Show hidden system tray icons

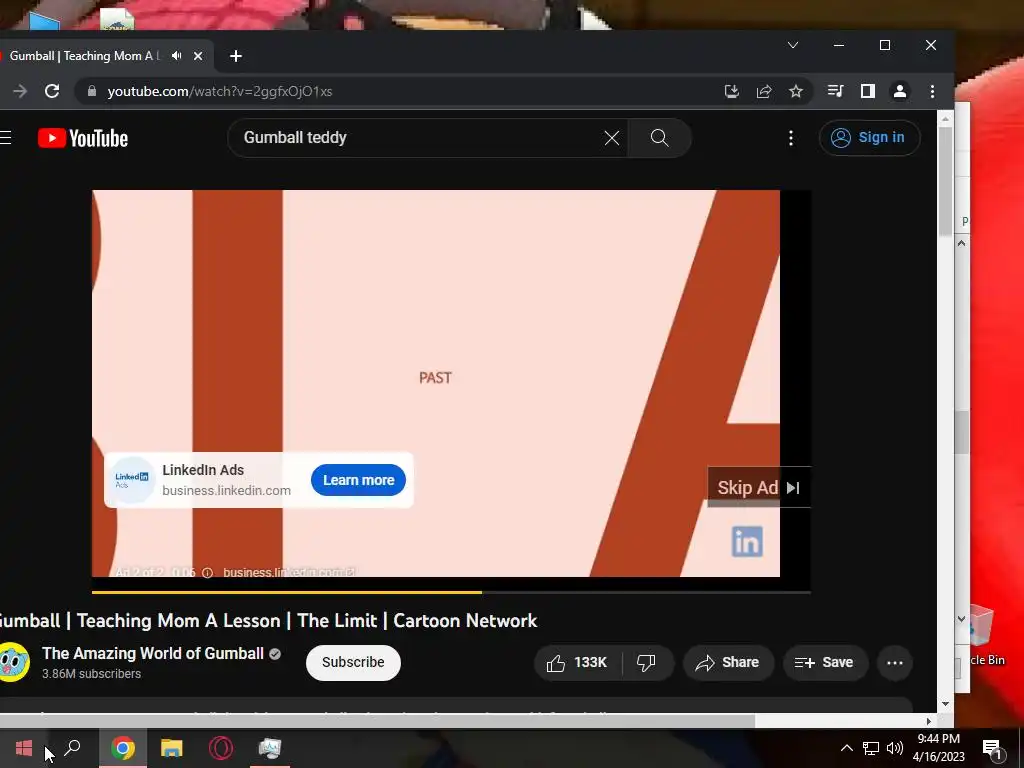point(846,748)
